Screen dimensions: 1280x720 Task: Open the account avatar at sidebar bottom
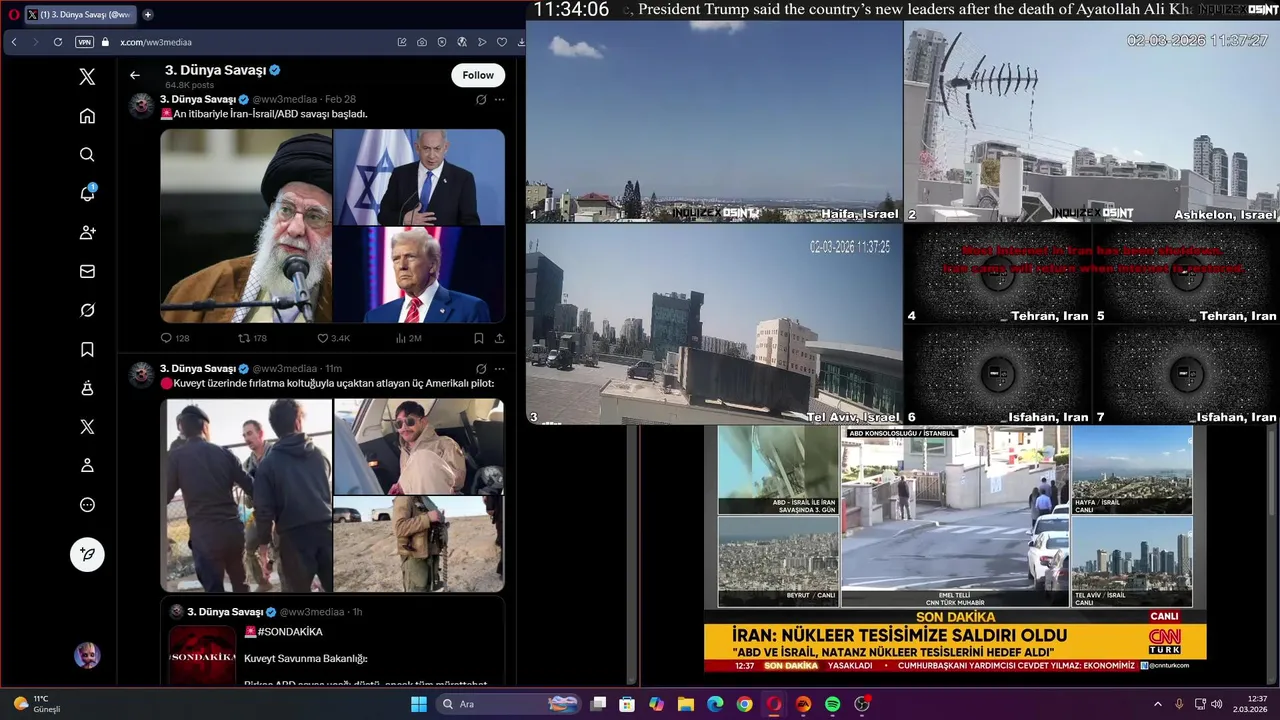coord(87,655)
